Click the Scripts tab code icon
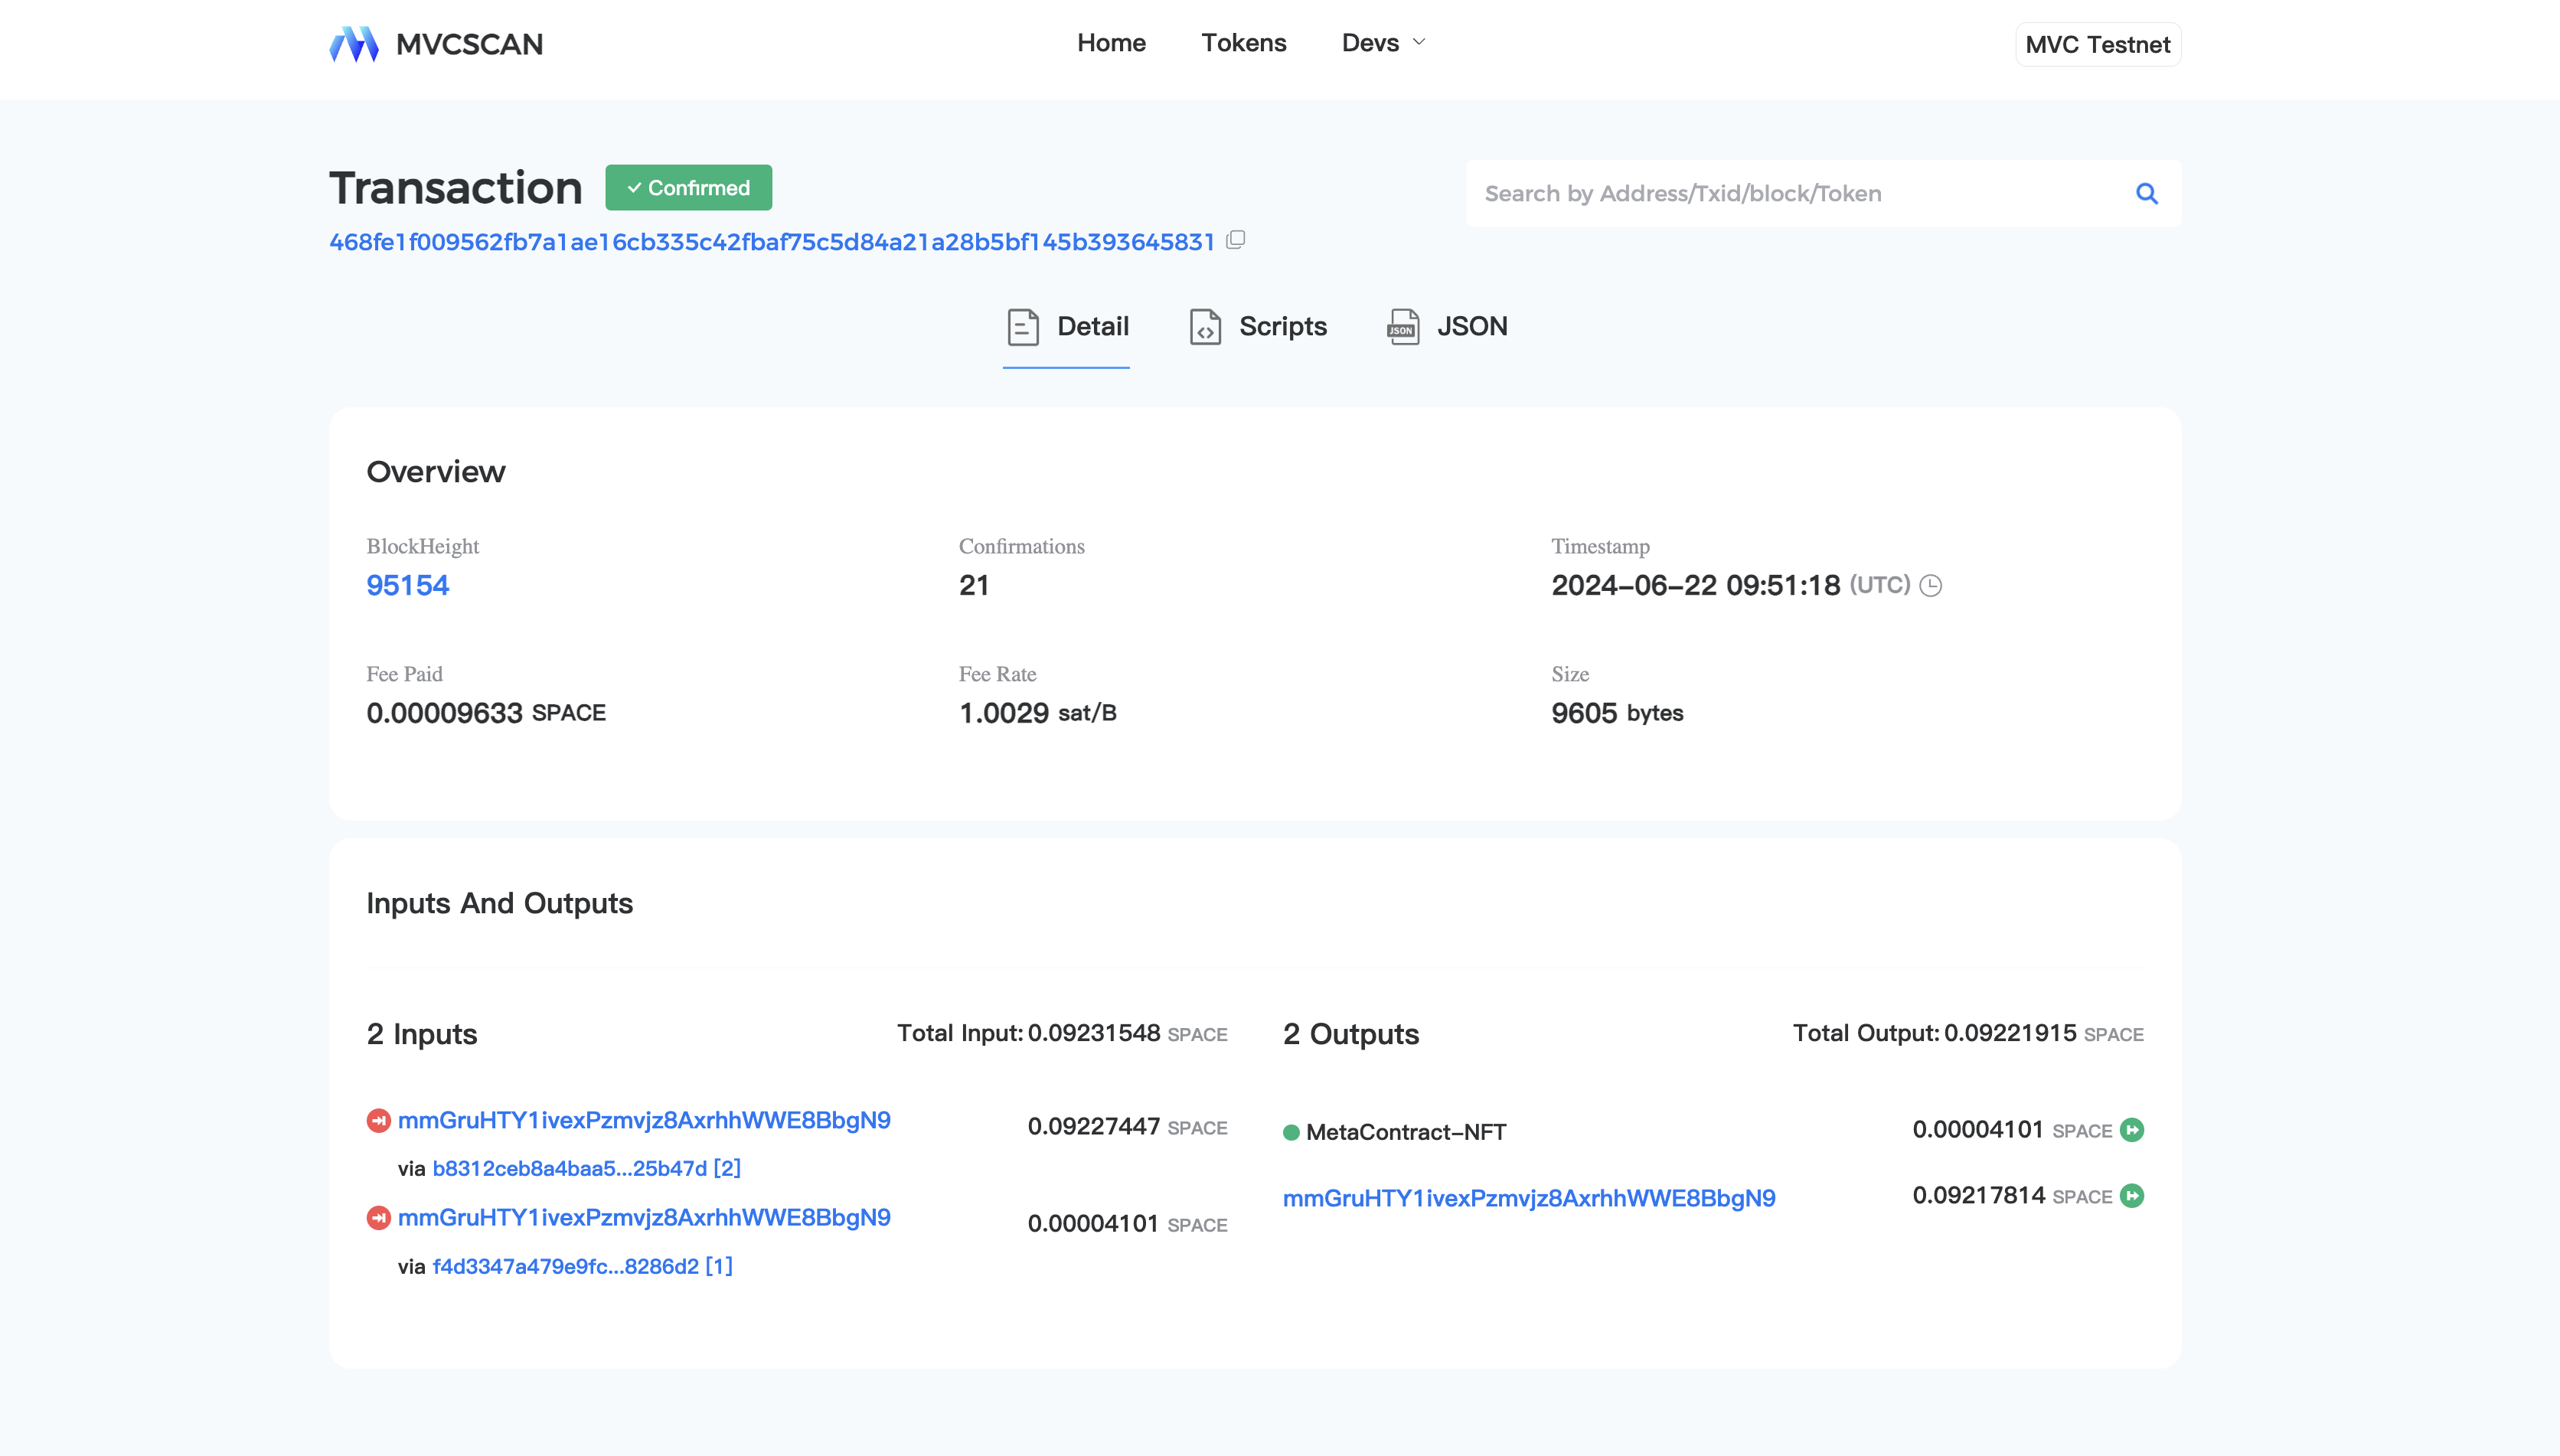The height and width of the screenshot is (1456, 2560). pos(1204,325)
